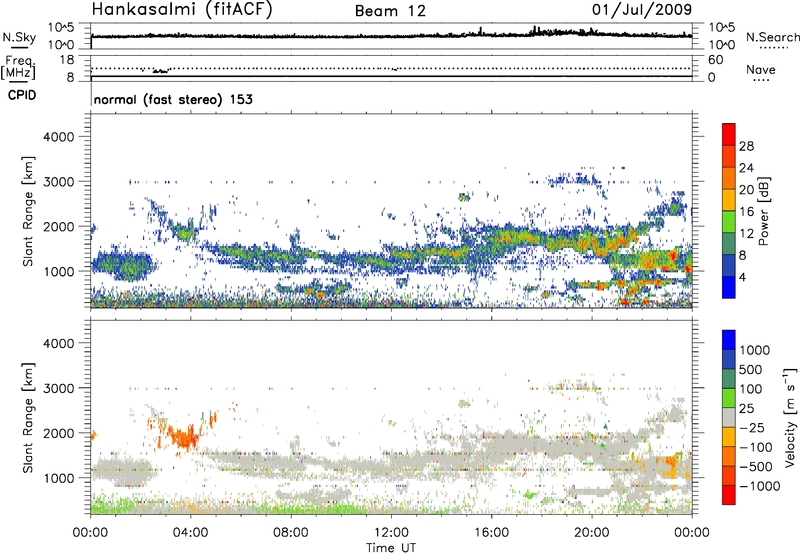Click the 'Velocity [m s-1]' color bar label
800x554 pixels.
(790, 417)
